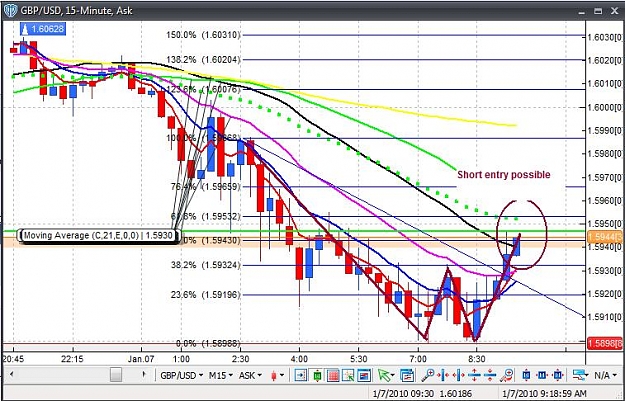Click the orange 1.5944 price tag
This screenshot has width=625, height=401.
pos(605,237)
